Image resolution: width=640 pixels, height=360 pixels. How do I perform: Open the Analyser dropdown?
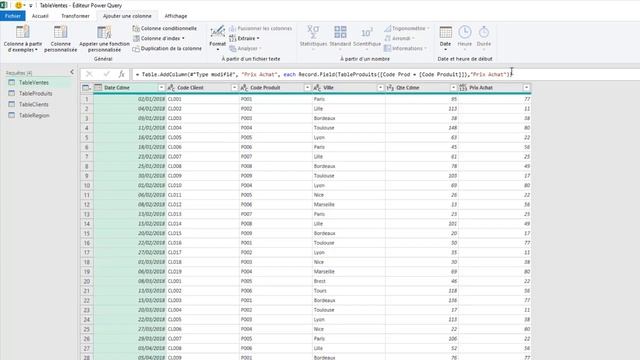click(245, 48)
